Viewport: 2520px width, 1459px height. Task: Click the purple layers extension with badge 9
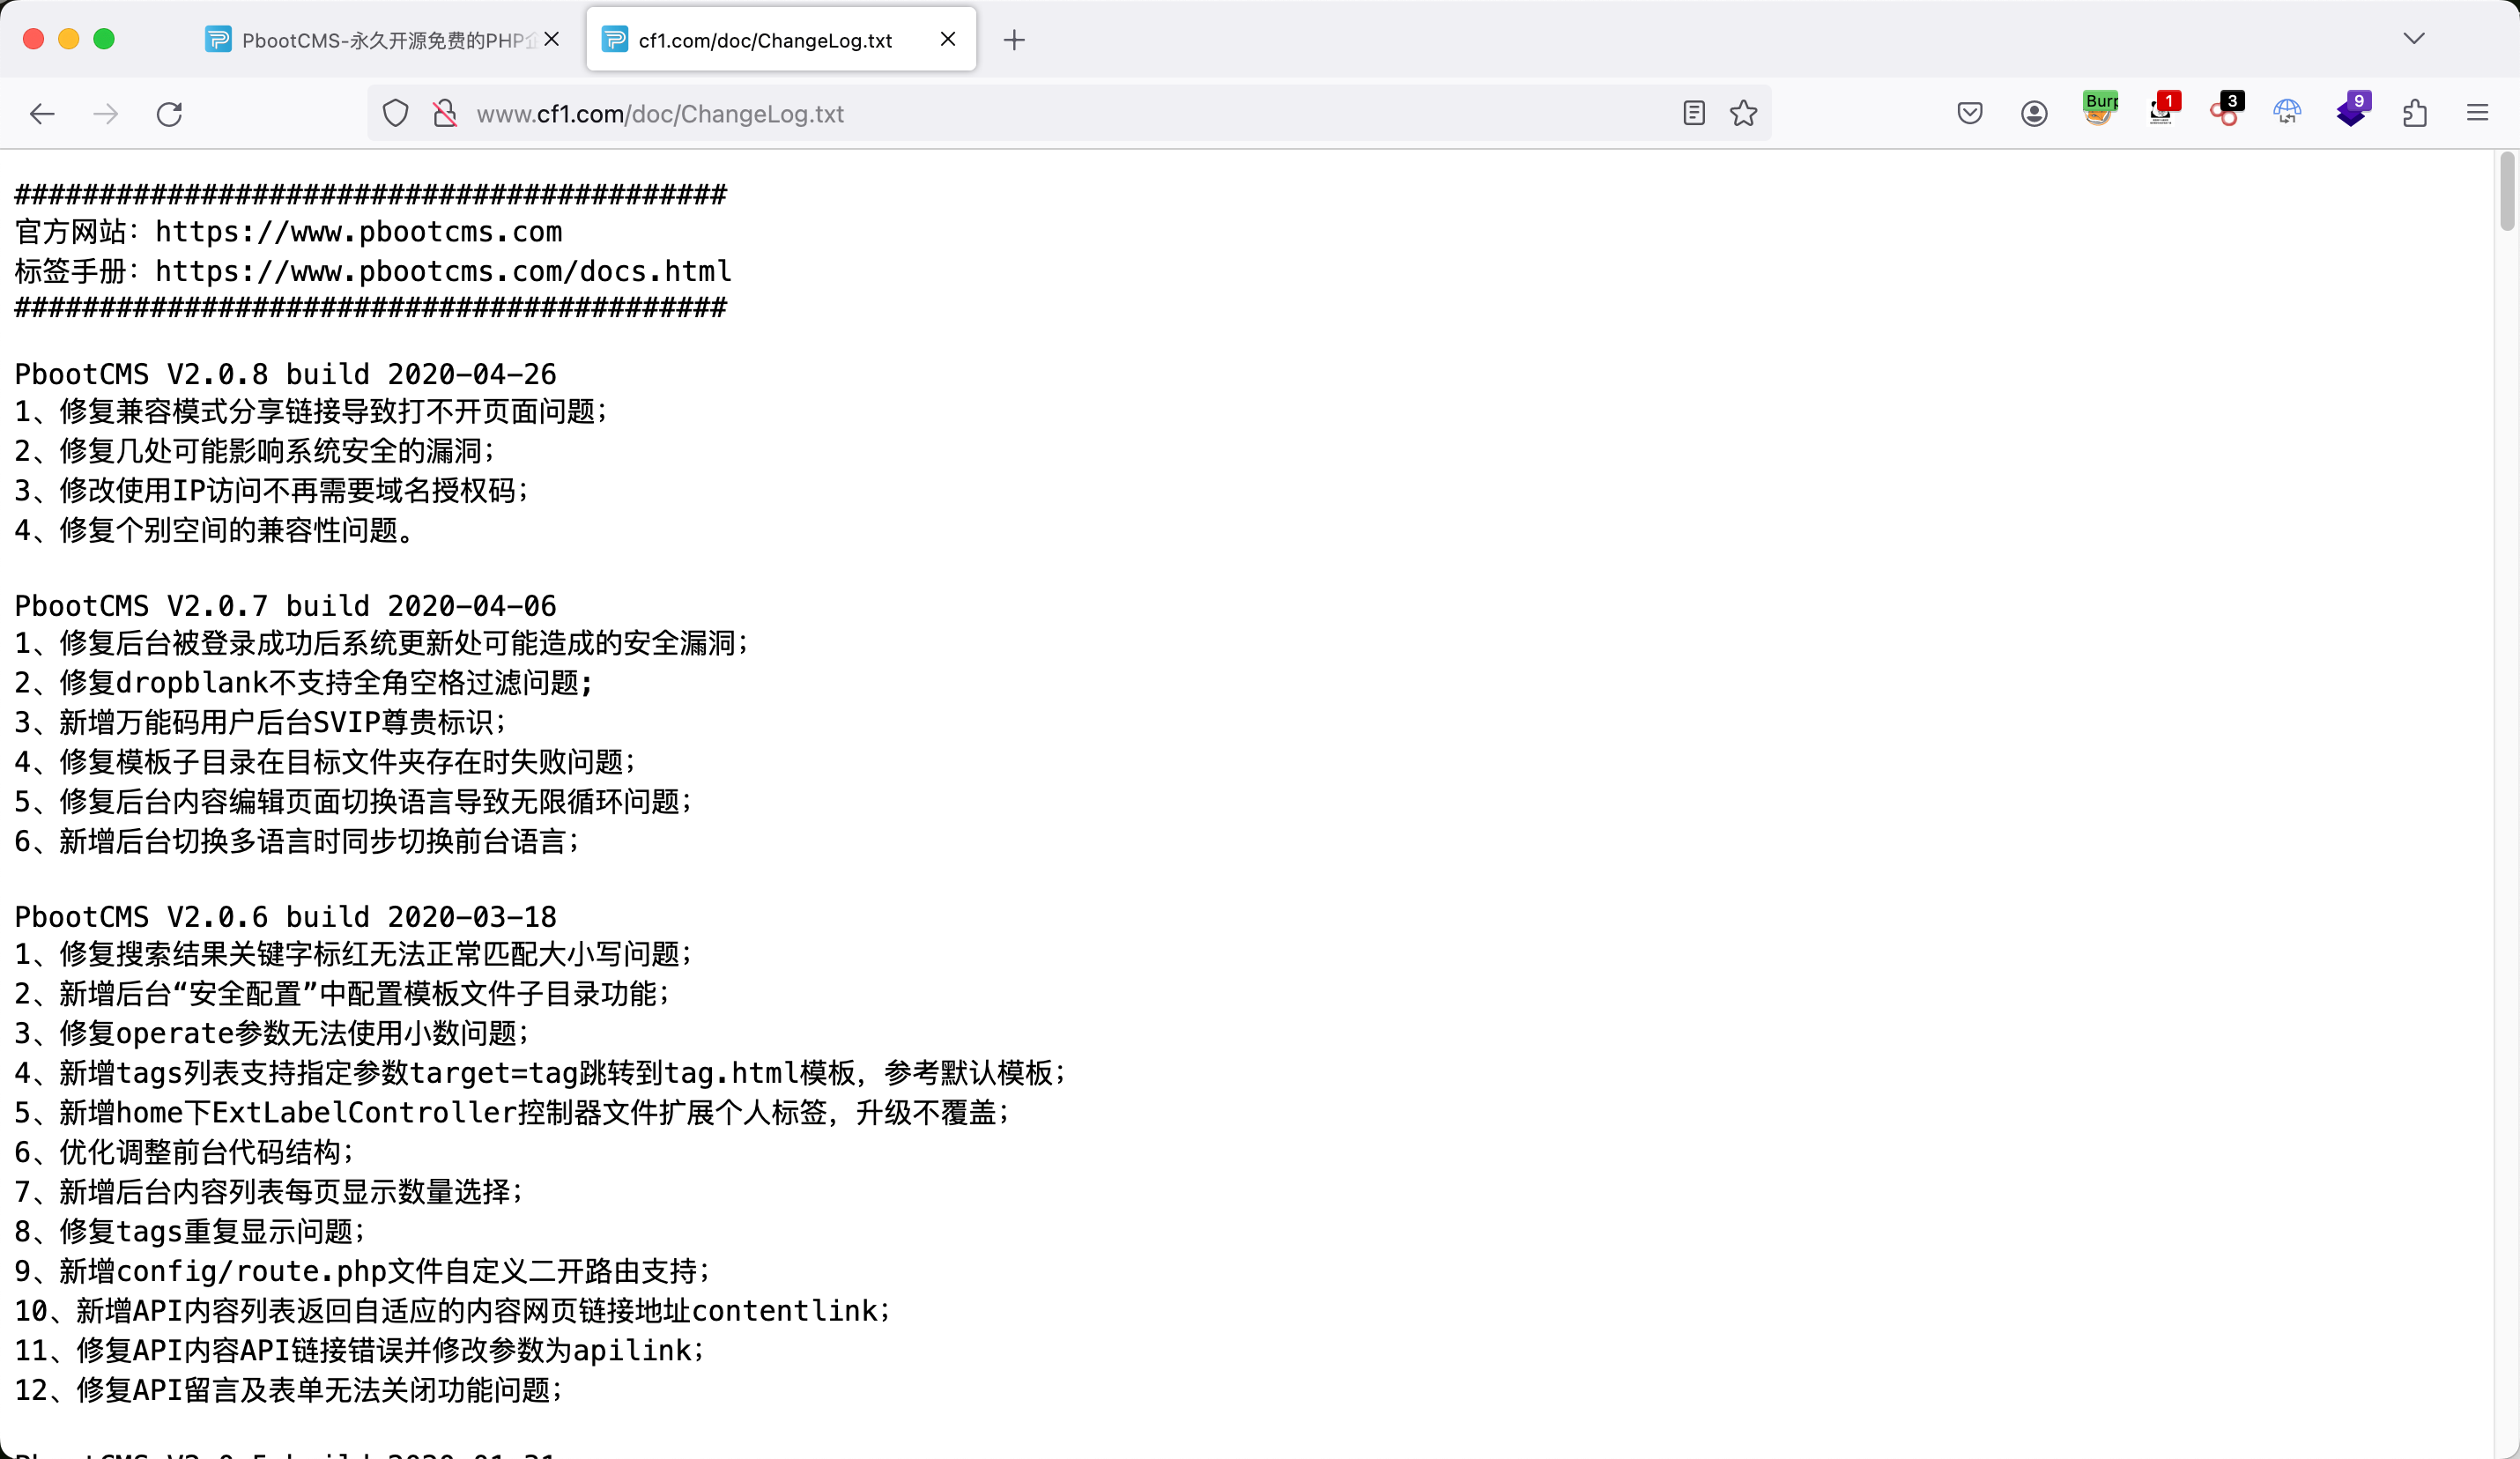[x=2351, y=111]
